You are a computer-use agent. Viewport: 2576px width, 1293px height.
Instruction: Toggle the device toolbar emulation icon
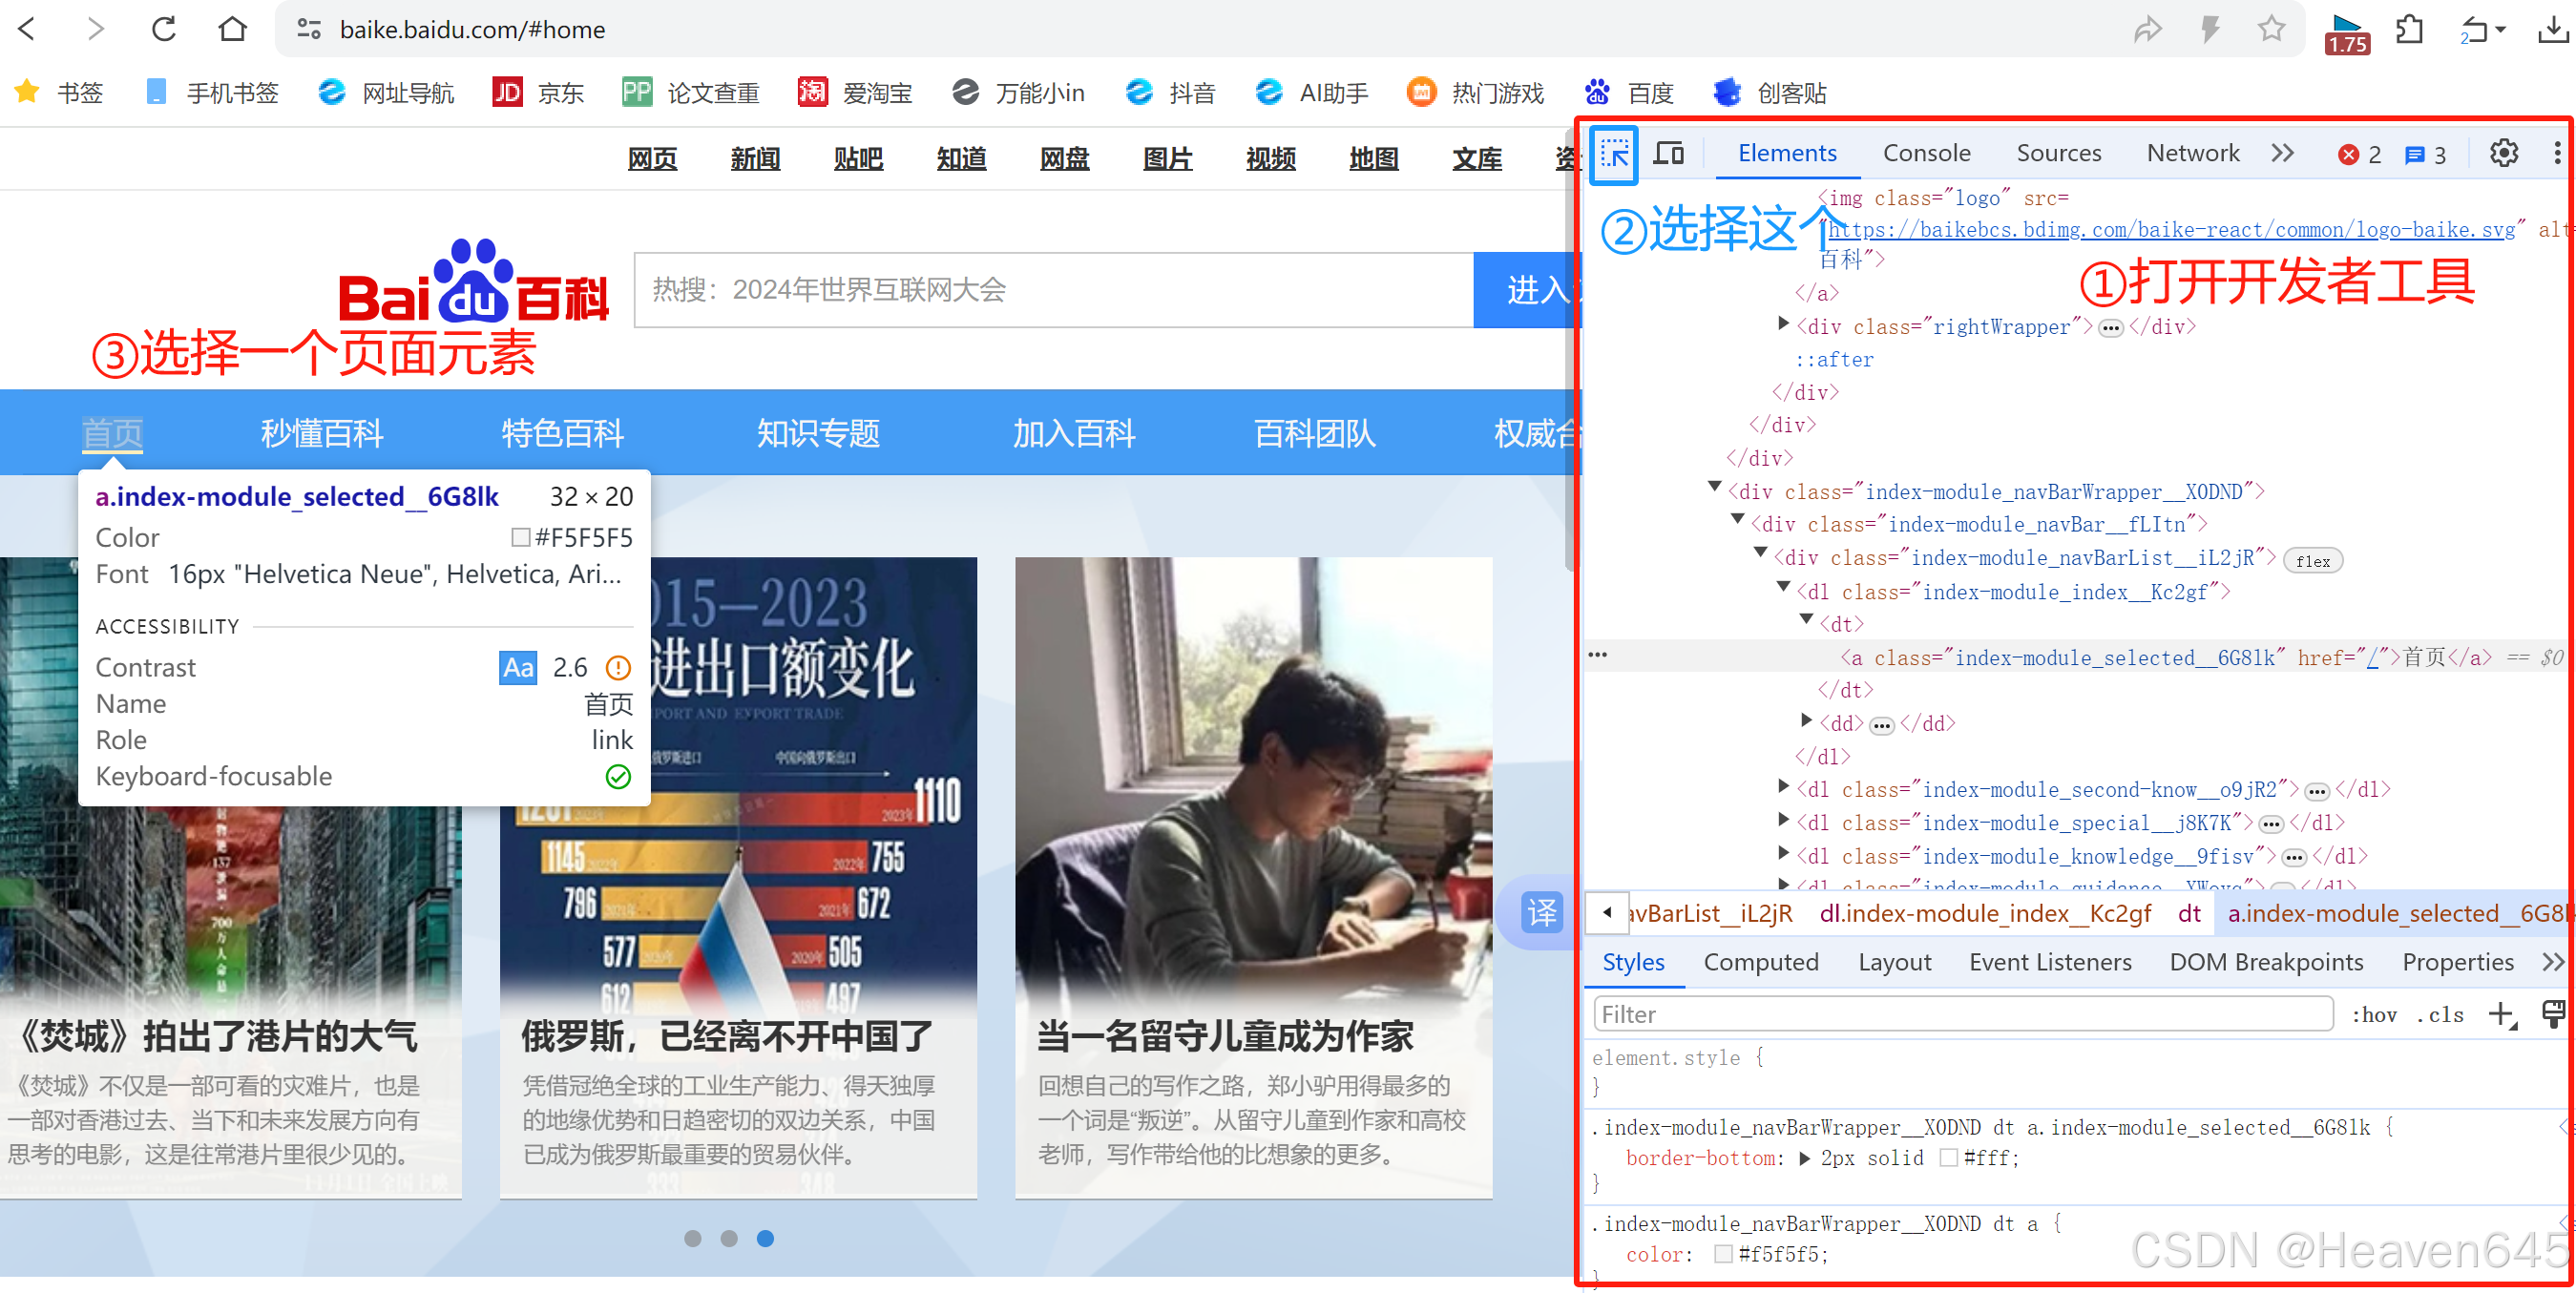[x=1670, y=153]
